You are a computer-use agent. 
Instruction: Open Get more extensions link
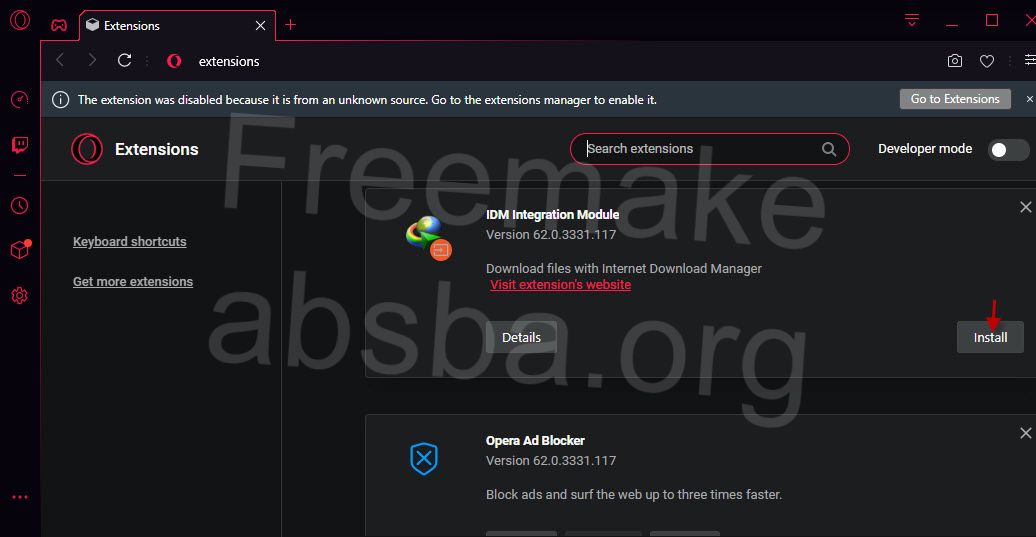coord(133,281)
